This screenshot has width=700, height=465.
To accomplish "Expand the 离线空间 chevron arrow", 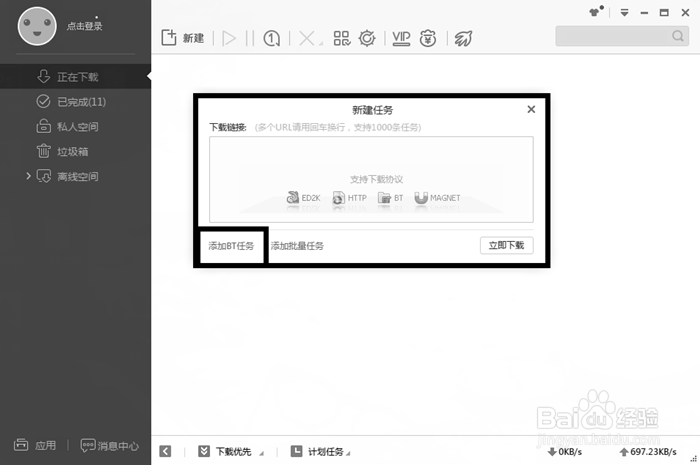I will [28, 176].
